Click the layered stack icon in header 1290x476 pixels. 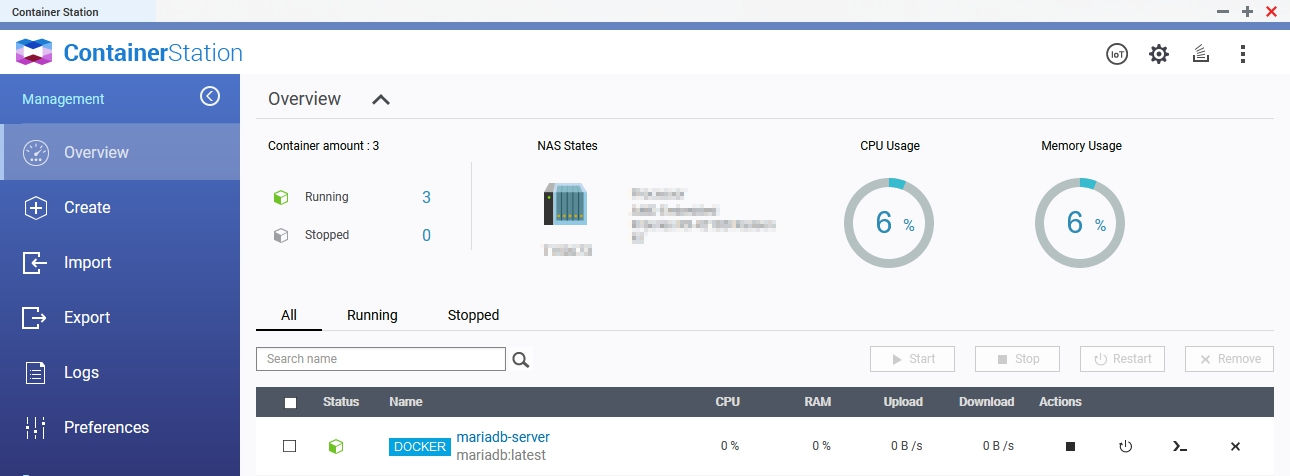(1201, 54)
